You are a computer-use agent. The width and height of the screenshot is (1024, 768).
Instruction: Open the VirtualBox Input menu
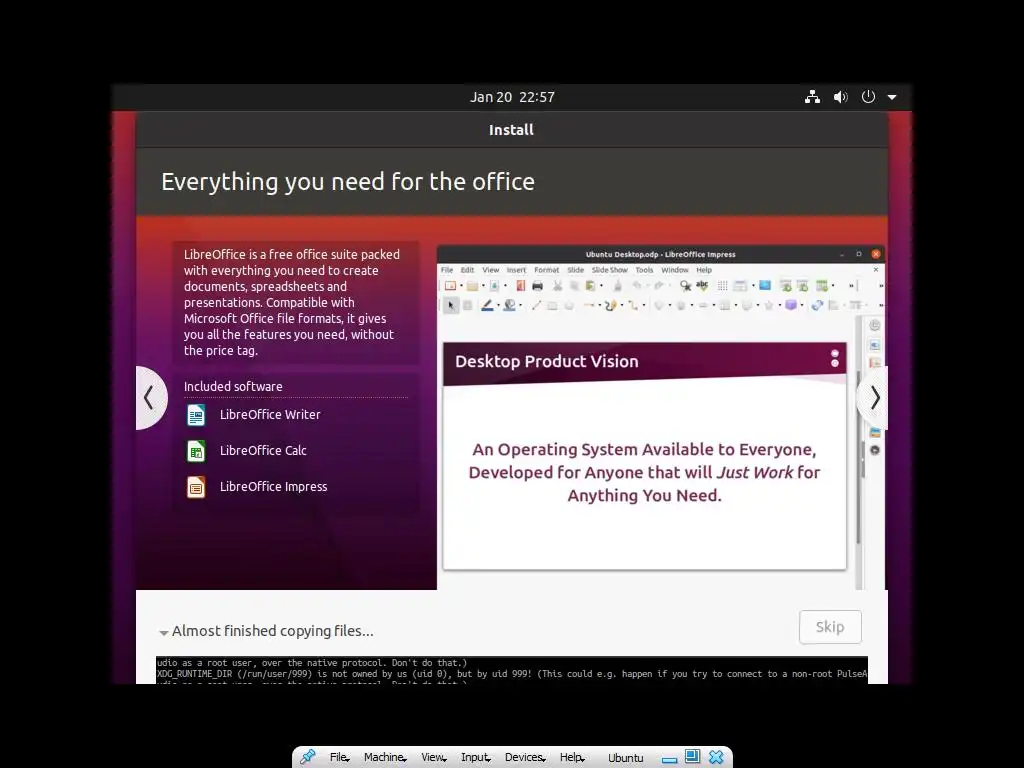[475, 757]
